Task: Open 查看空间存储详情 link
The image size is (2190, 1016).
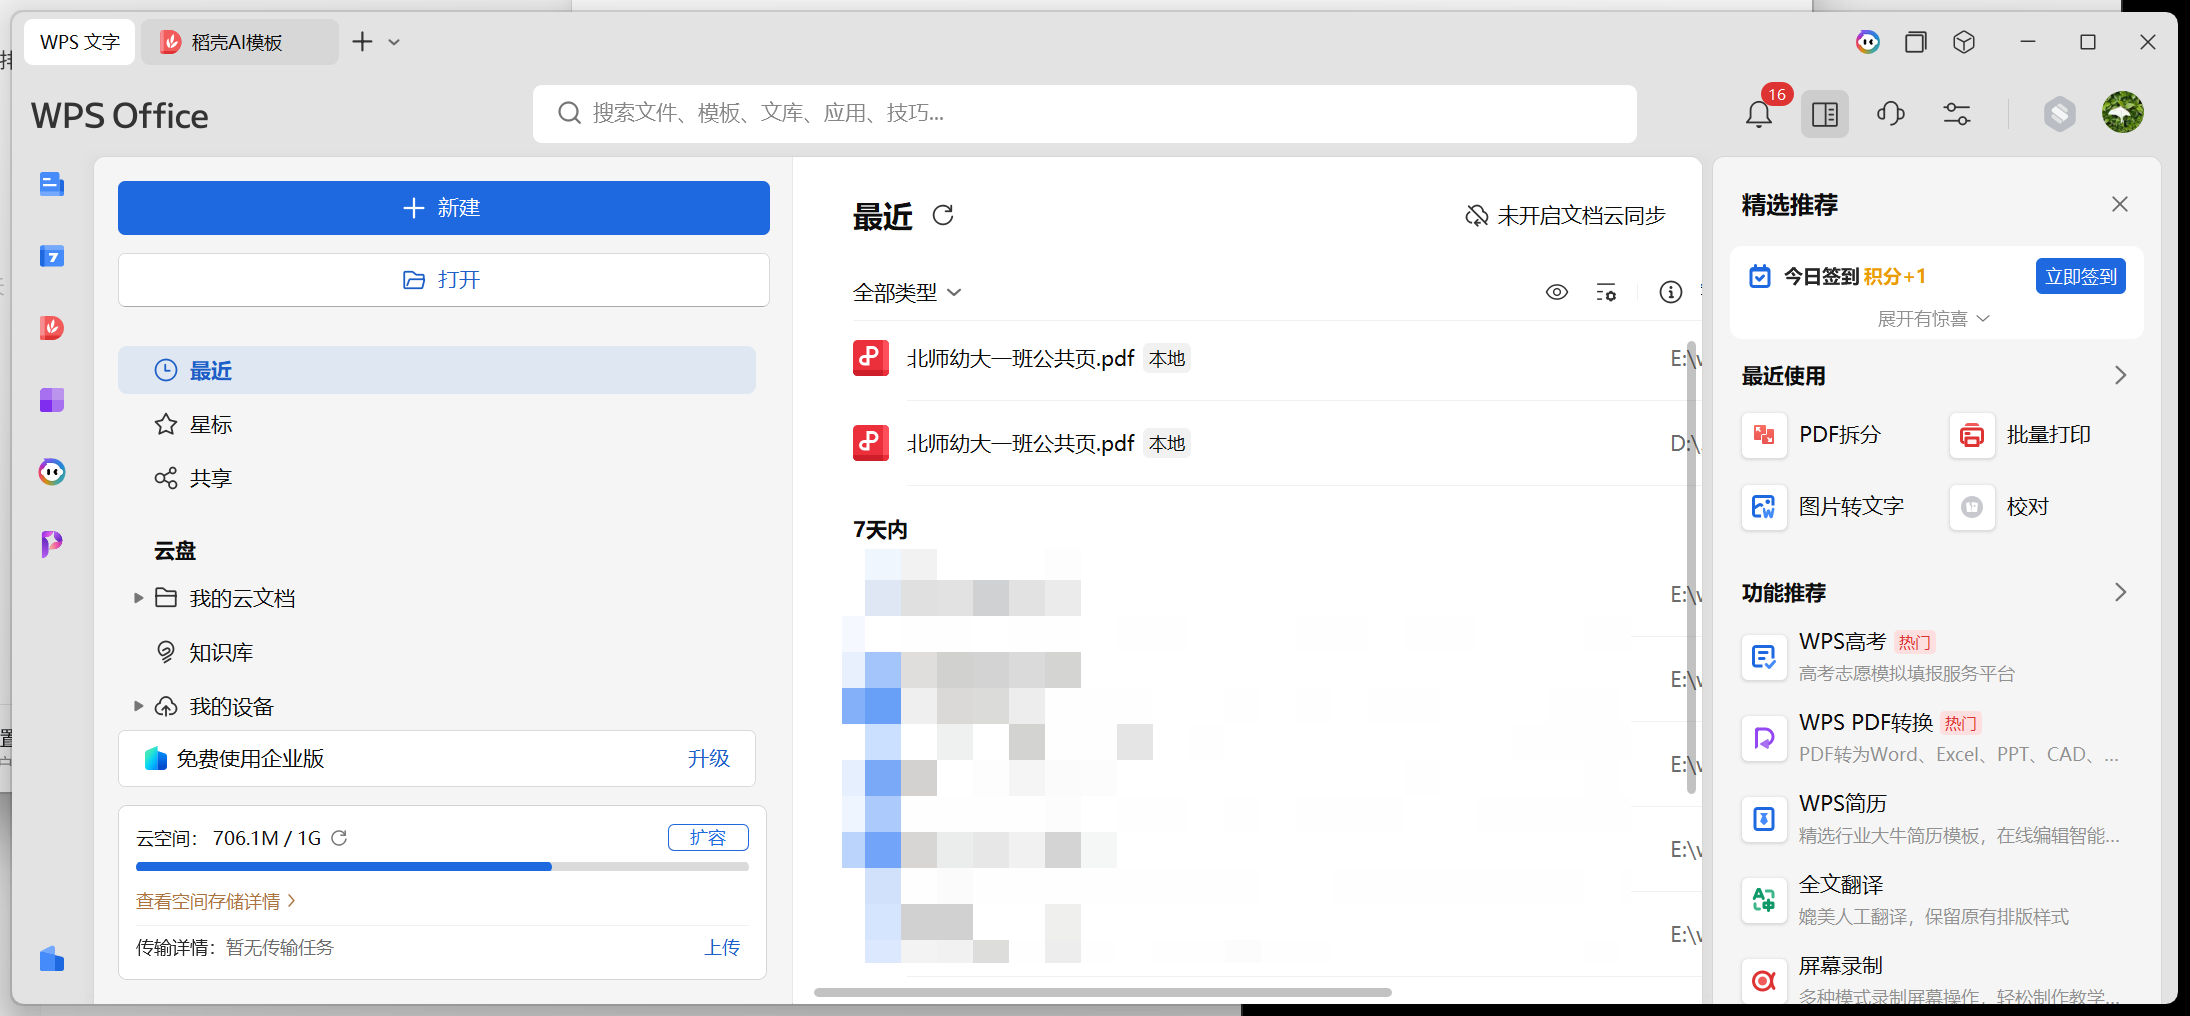Action: coord(215,901)
